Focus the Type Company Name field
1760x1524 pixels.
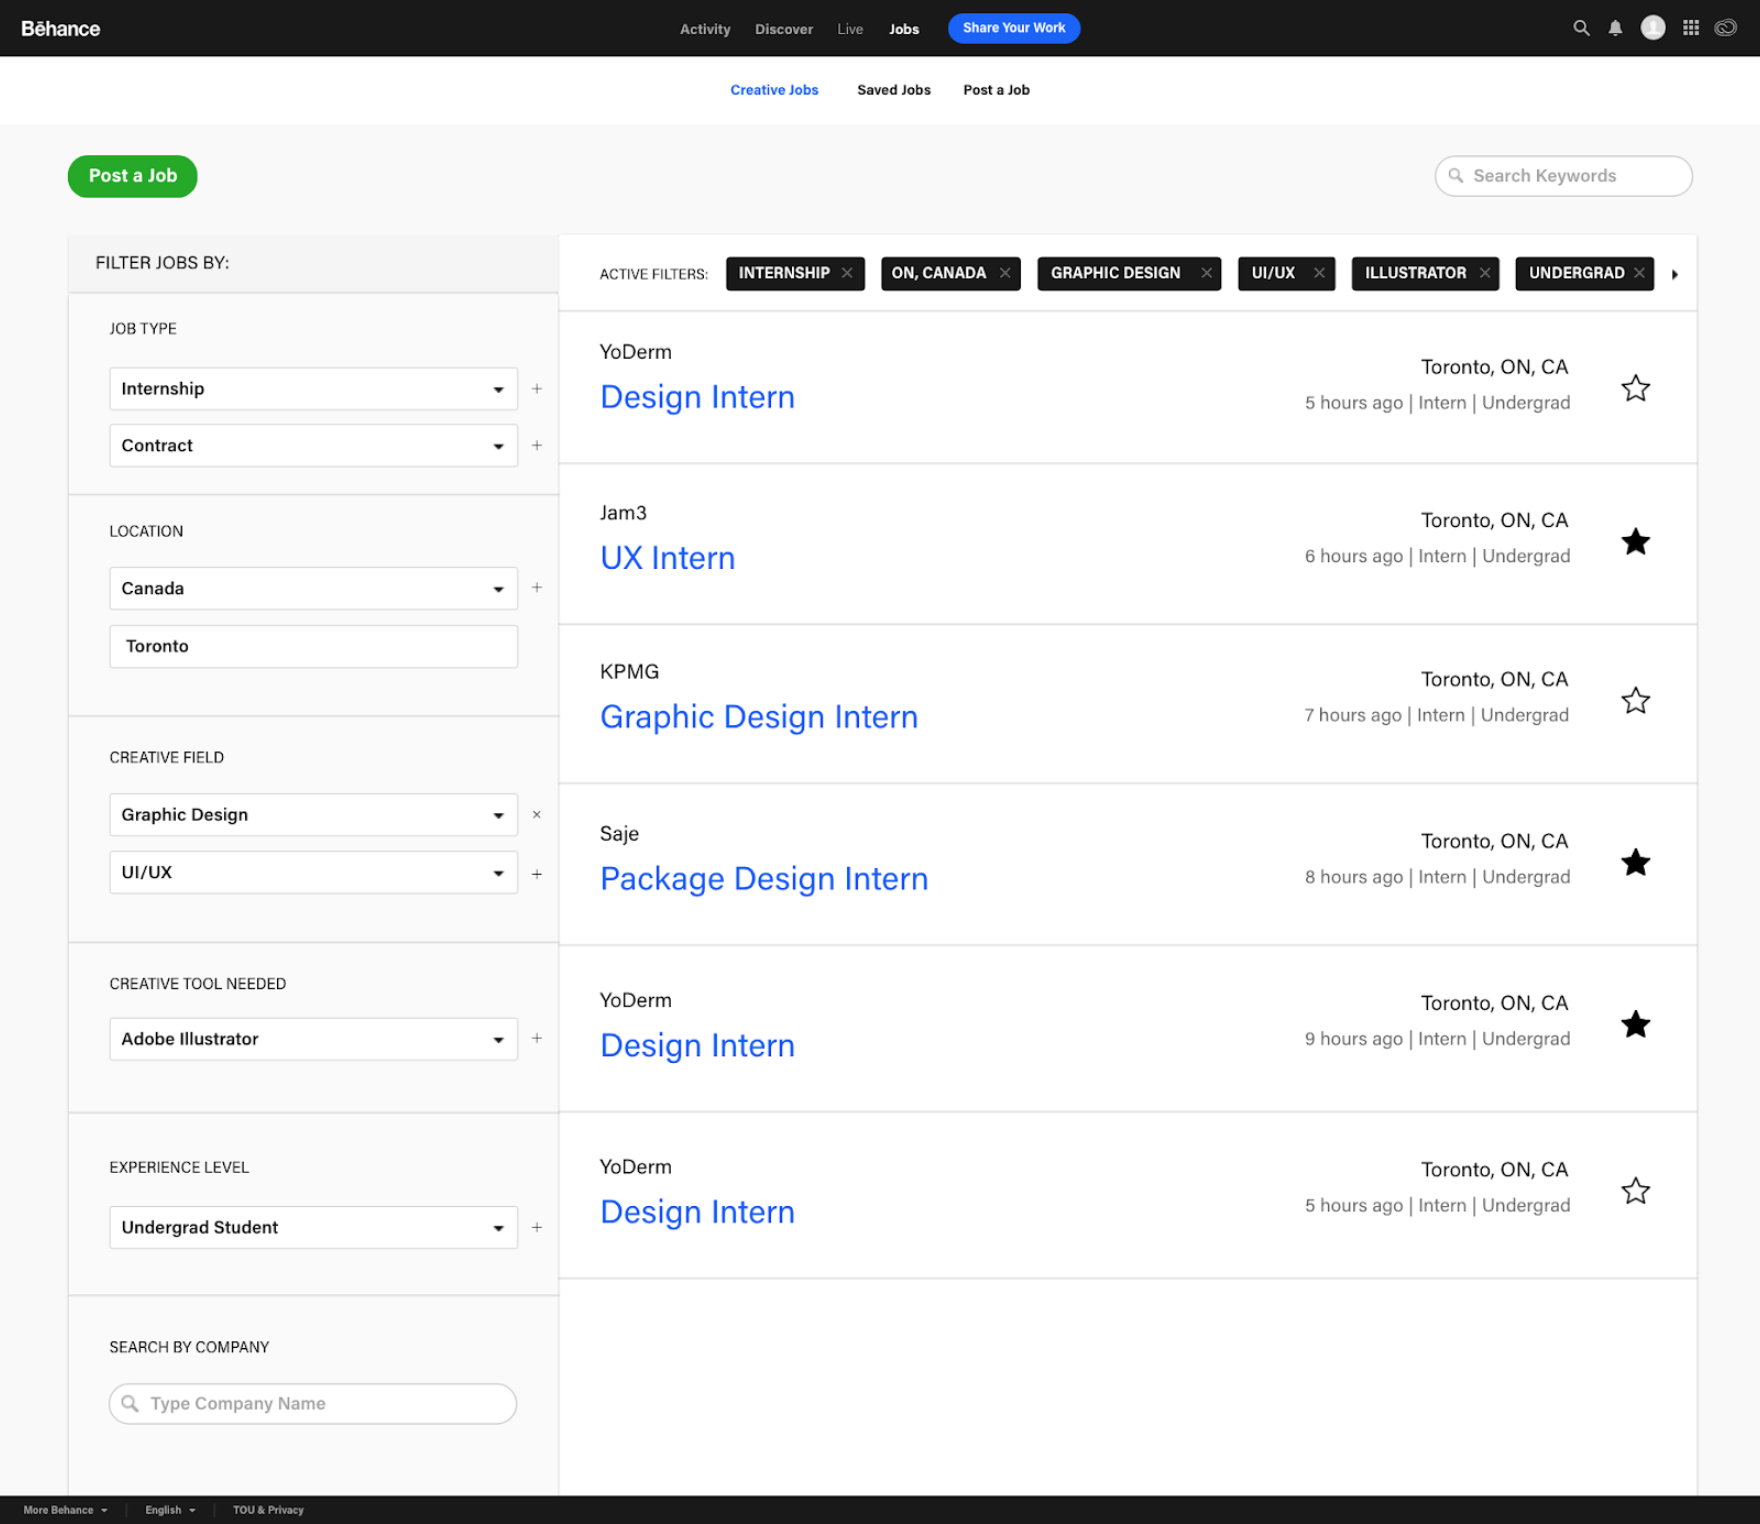pyautogui.click(x=313, y=1404)
